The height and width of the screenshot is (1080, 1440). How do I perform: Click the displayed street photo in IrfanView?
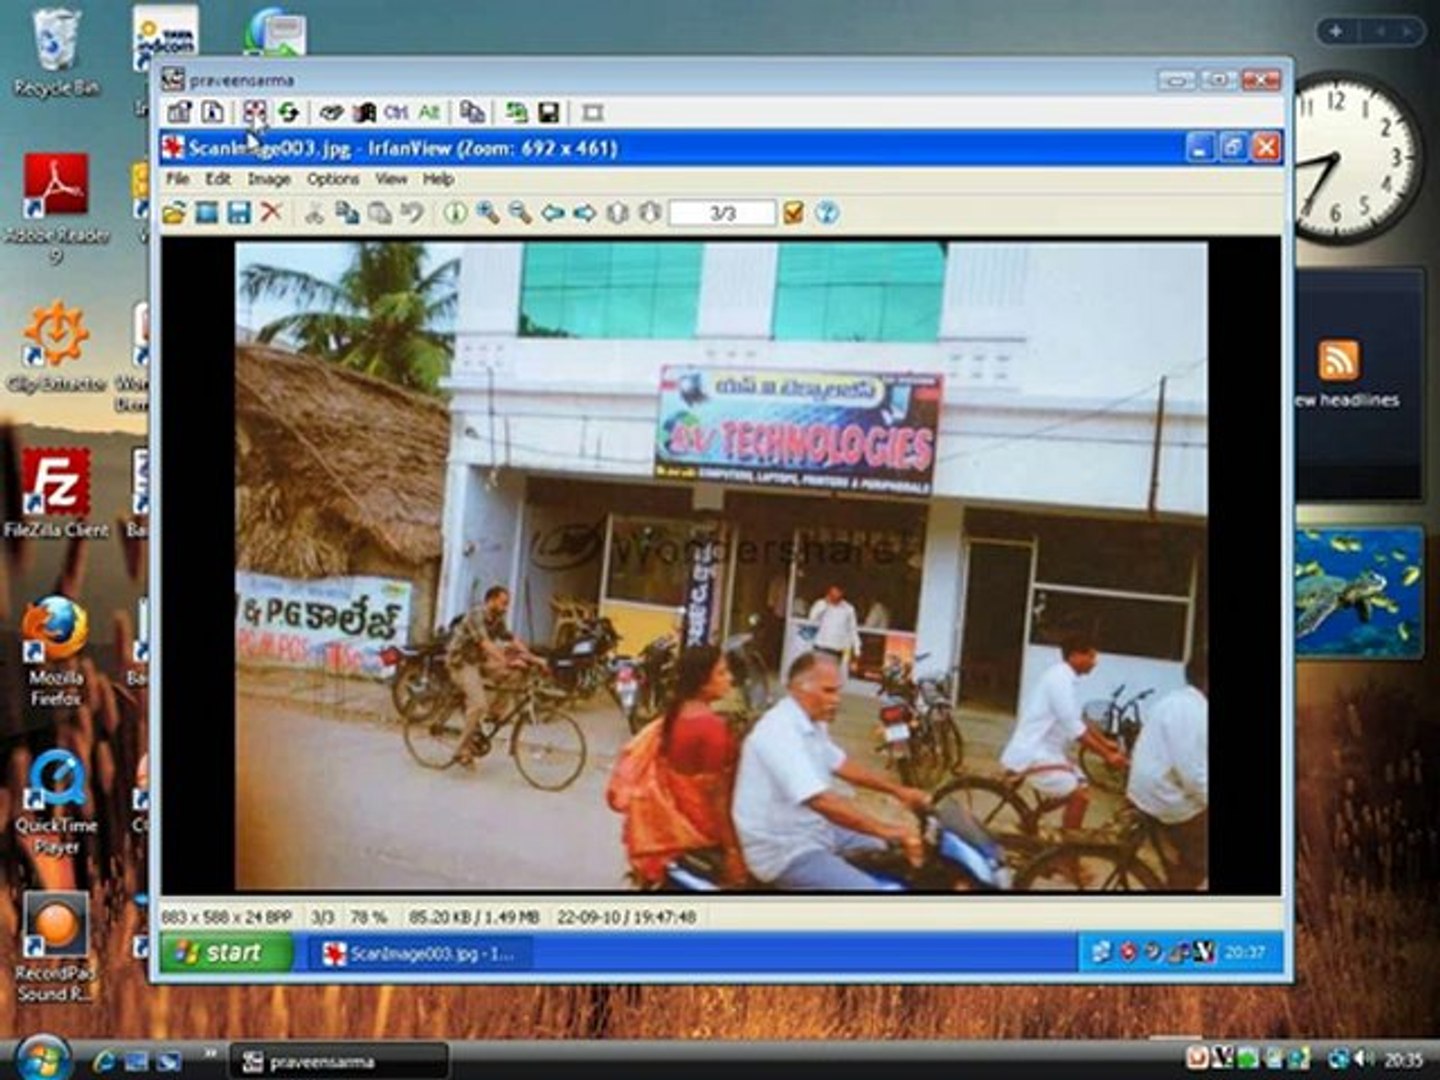(720, 566)
